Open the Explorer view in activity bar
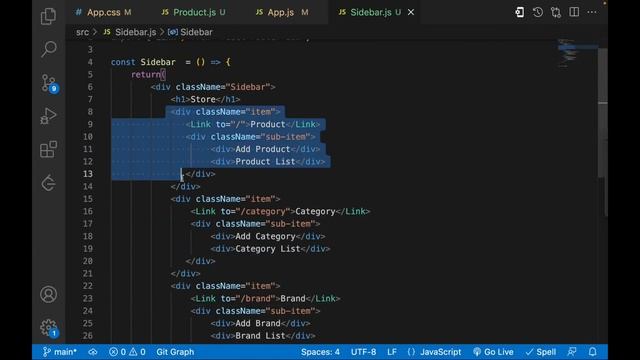The height and width of the screenshot is (360, 640). click(x=49, y=16)
